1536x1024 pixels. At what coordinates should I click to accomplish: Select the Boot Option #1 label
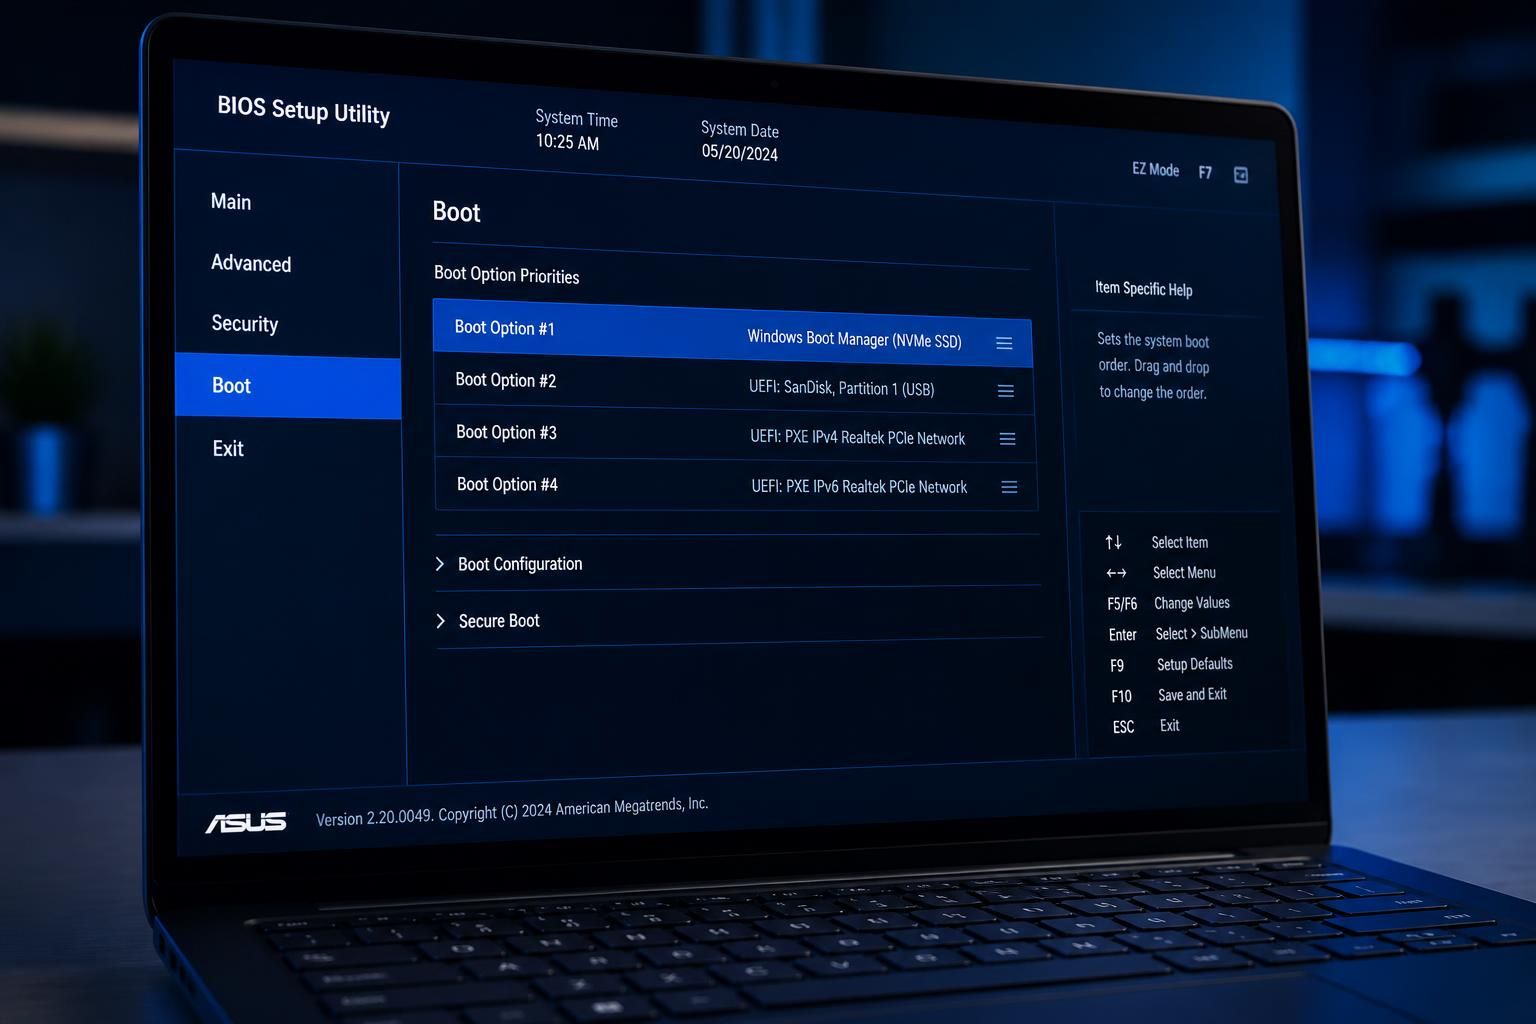tap(504, 328)
